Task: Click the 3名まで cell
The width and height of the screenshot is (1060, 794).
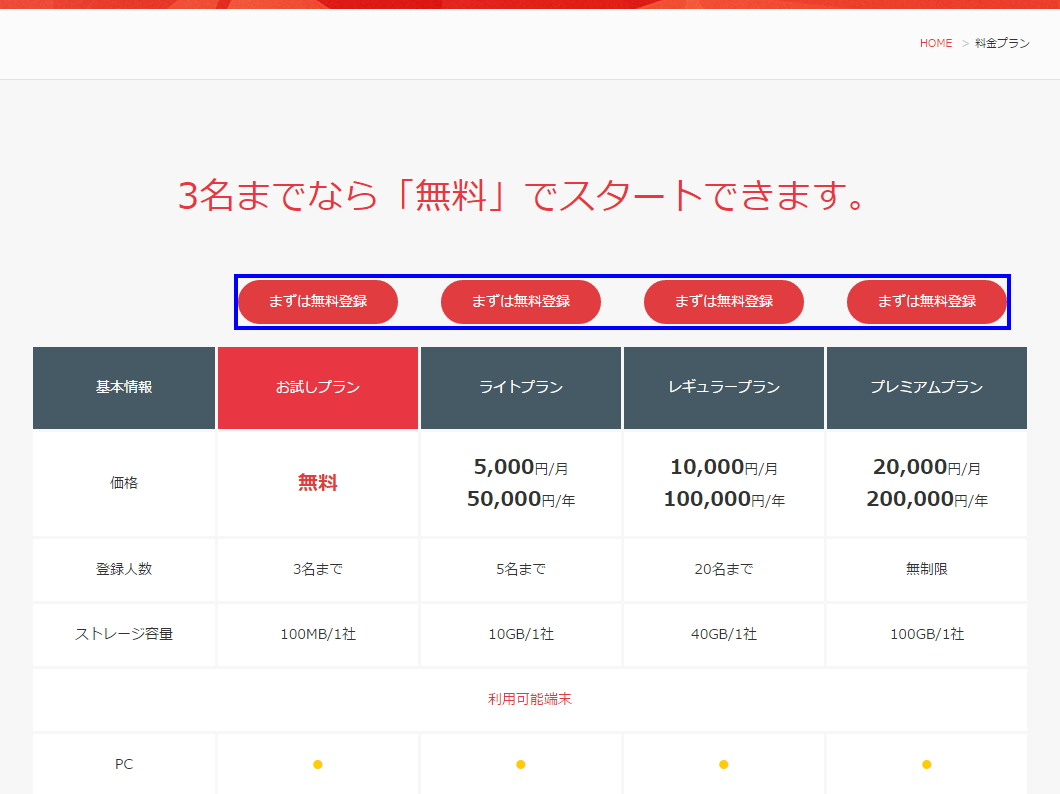Action: 318,569
